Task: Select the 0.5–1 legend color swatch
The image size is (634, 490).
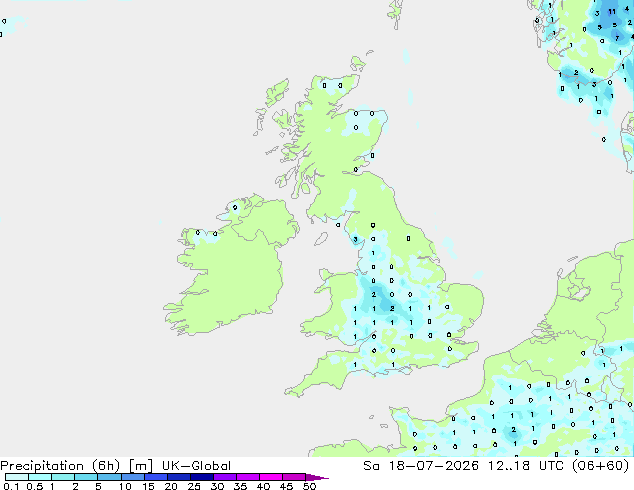Action: pos(40,477)
